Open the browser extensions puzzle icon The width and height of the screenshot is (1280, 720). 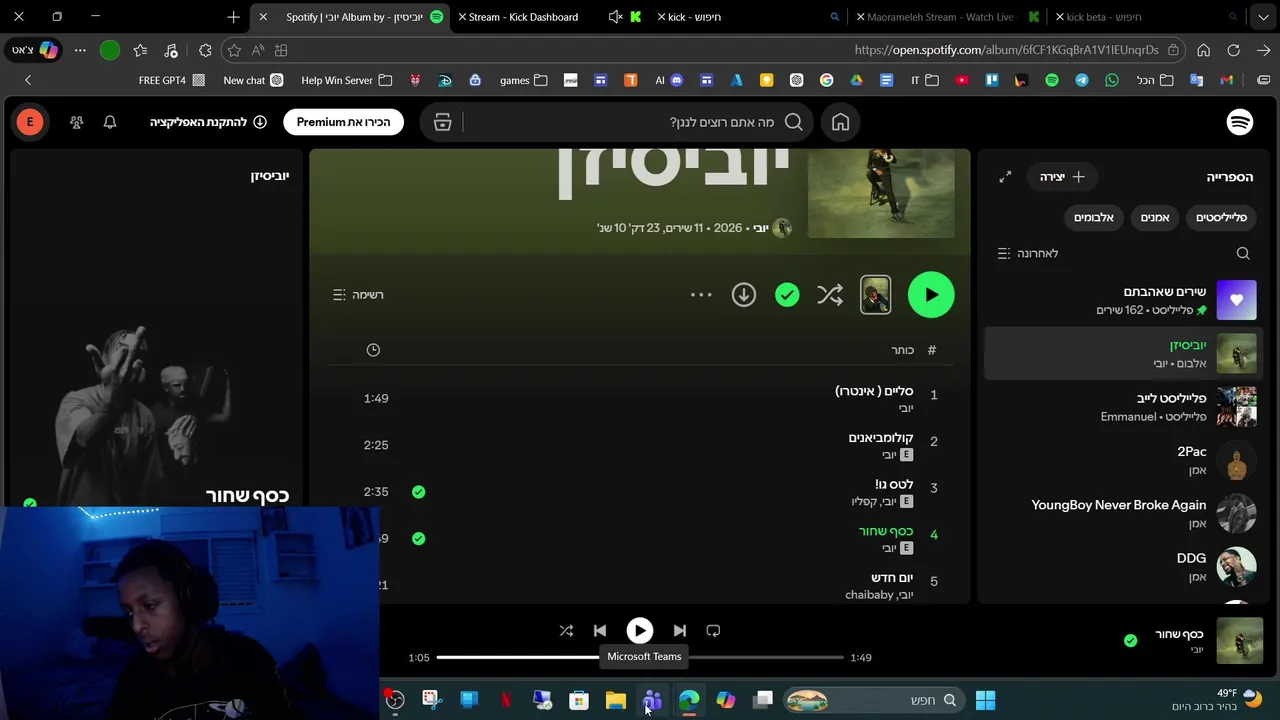click(205, 50)
